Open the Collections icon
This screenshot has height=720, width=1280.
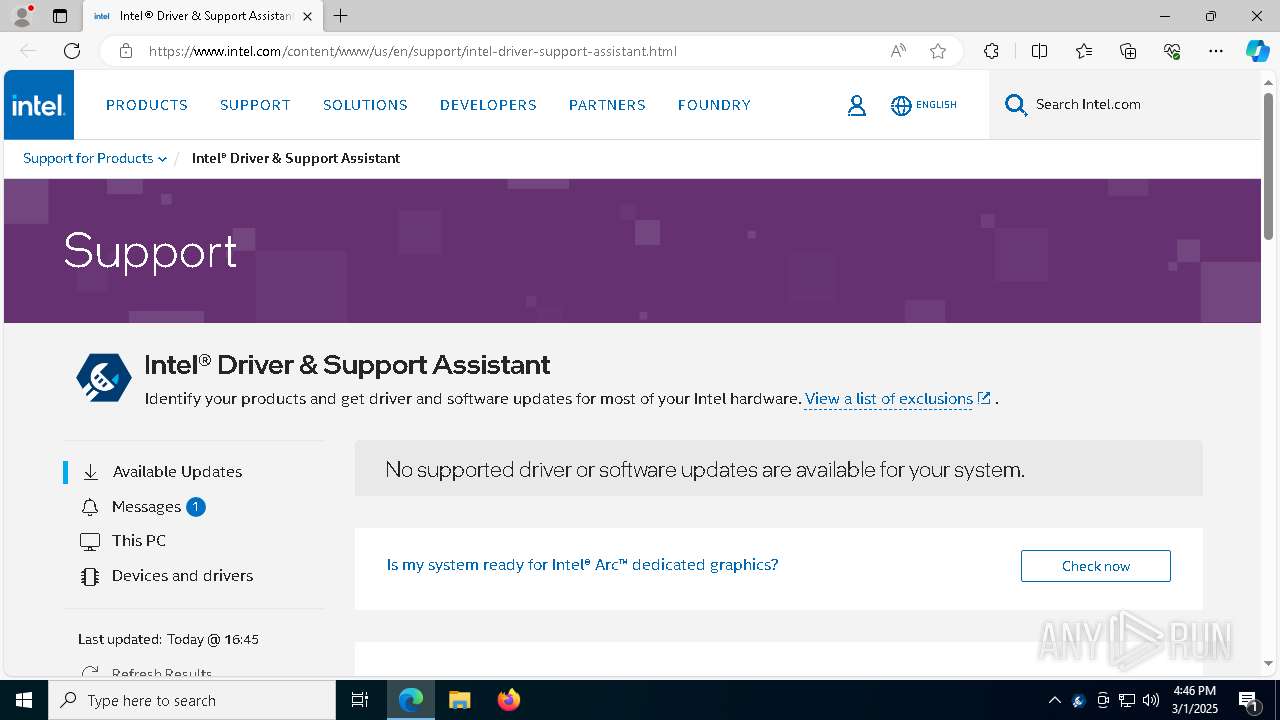pyautogui.click(x=1128, y=51)
